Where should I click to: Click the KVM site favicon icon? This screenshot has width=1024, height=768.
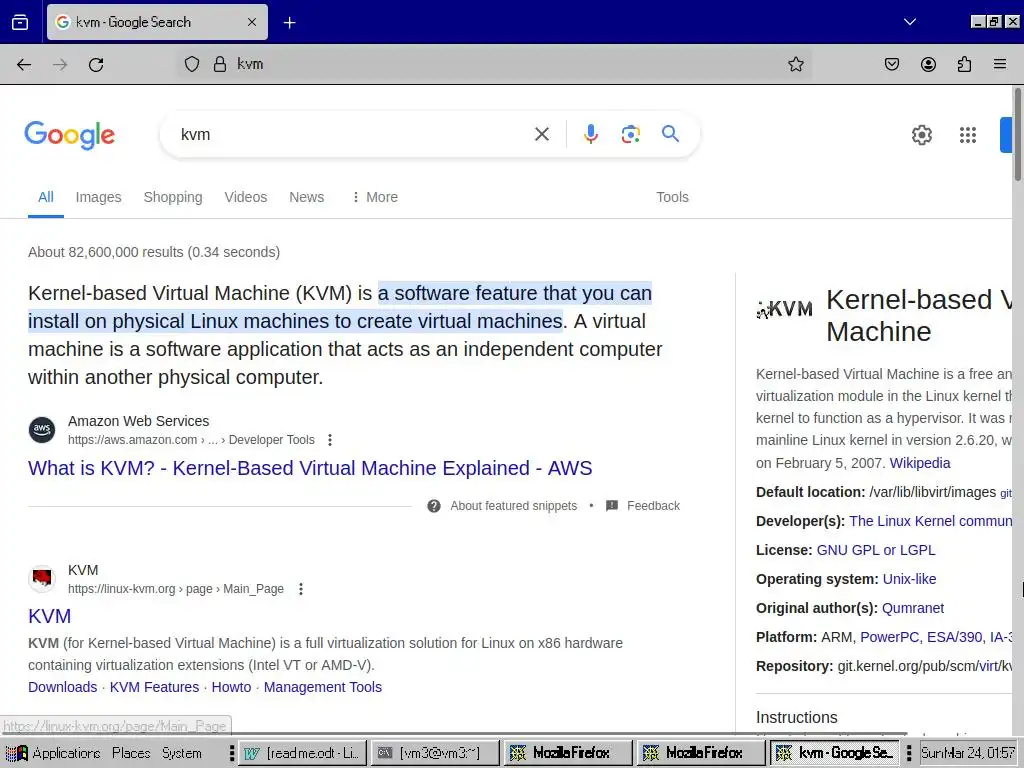coord(42,579)
